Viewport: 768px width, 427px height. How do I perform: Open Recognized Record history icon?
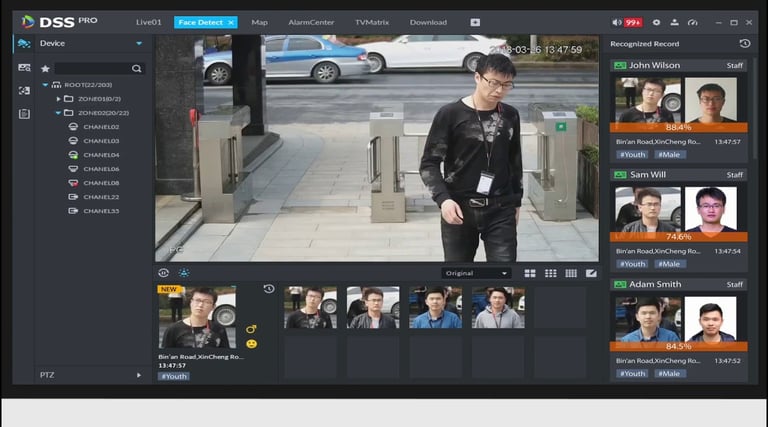[744, 44]
